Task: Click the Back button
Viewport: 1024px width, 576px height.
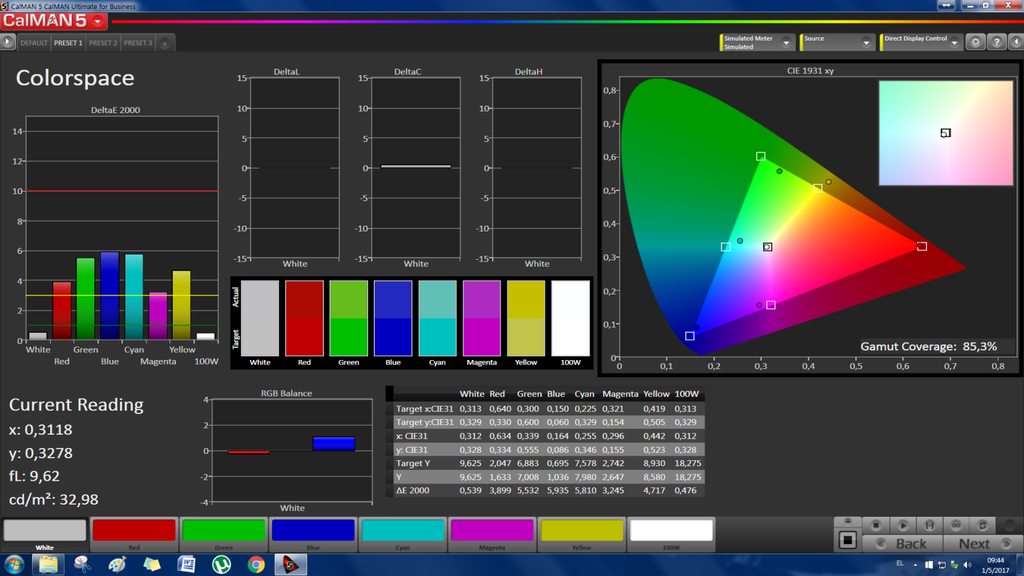Action: click(x=902, y=543)
